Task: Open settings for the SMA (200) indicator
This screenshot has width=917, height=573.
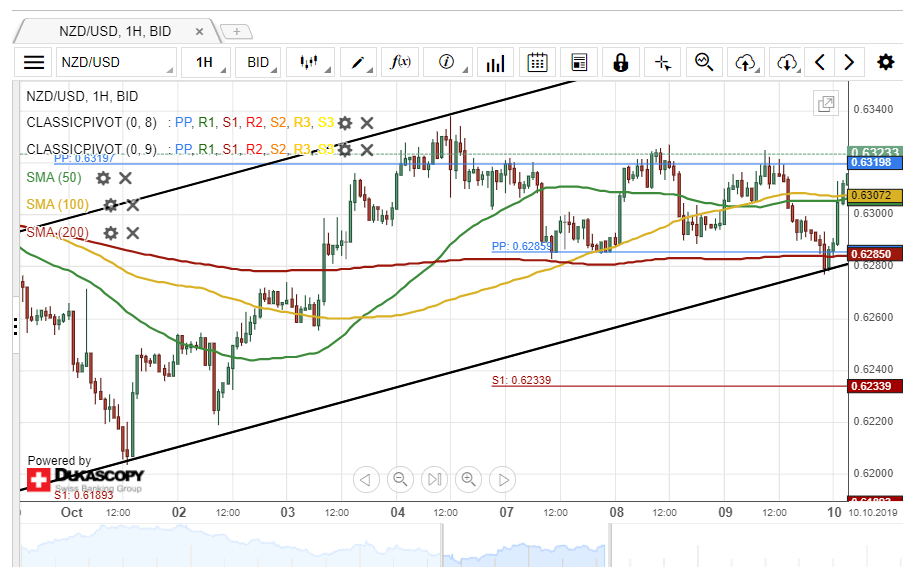Action: [110, 233]
